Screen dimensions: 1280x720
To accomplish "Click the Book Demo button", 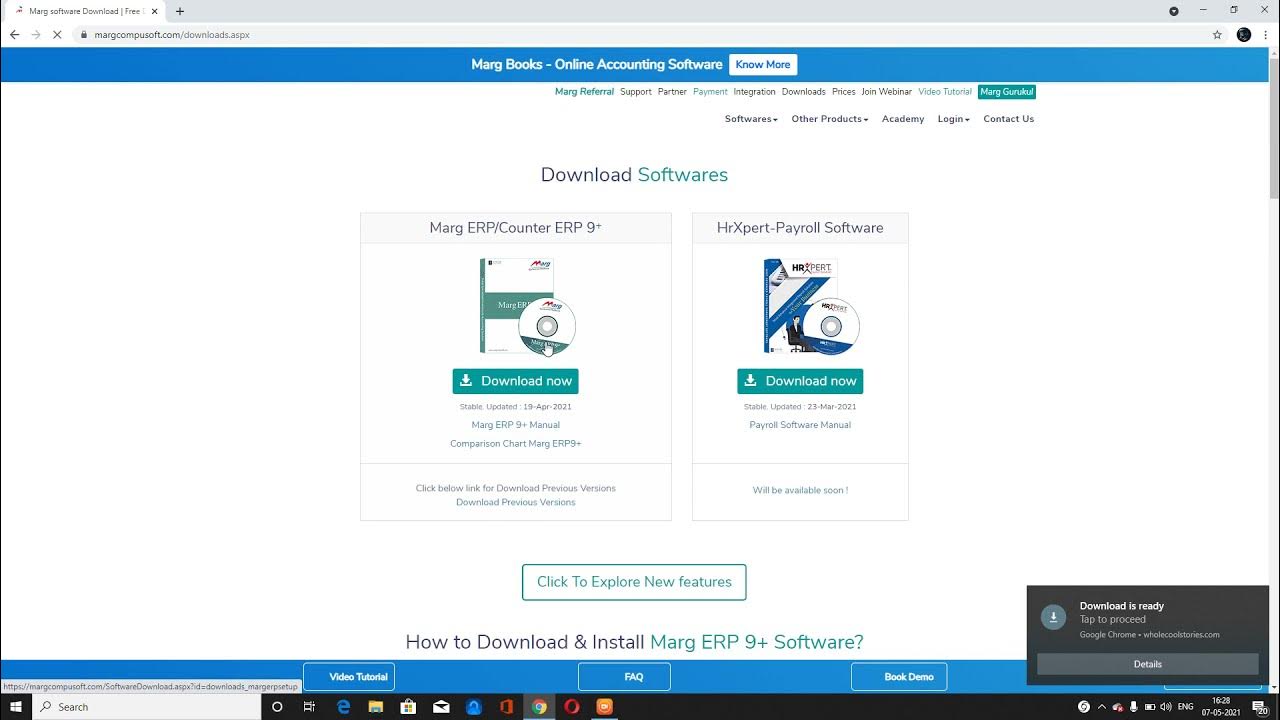I will pos(899,677).
